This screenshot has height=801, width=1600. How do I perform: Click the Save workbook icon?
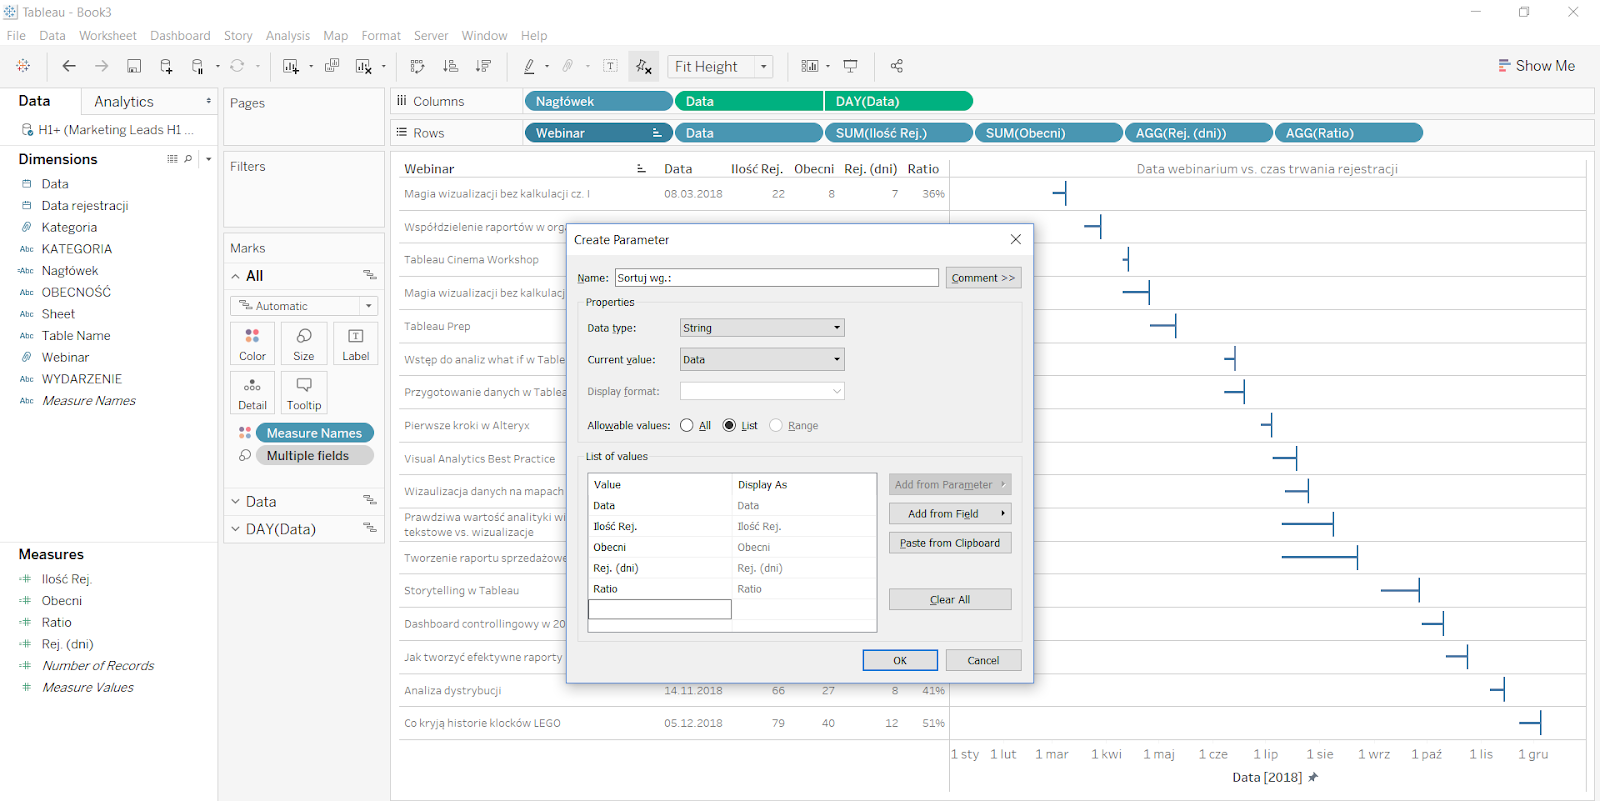click(134, 66)
